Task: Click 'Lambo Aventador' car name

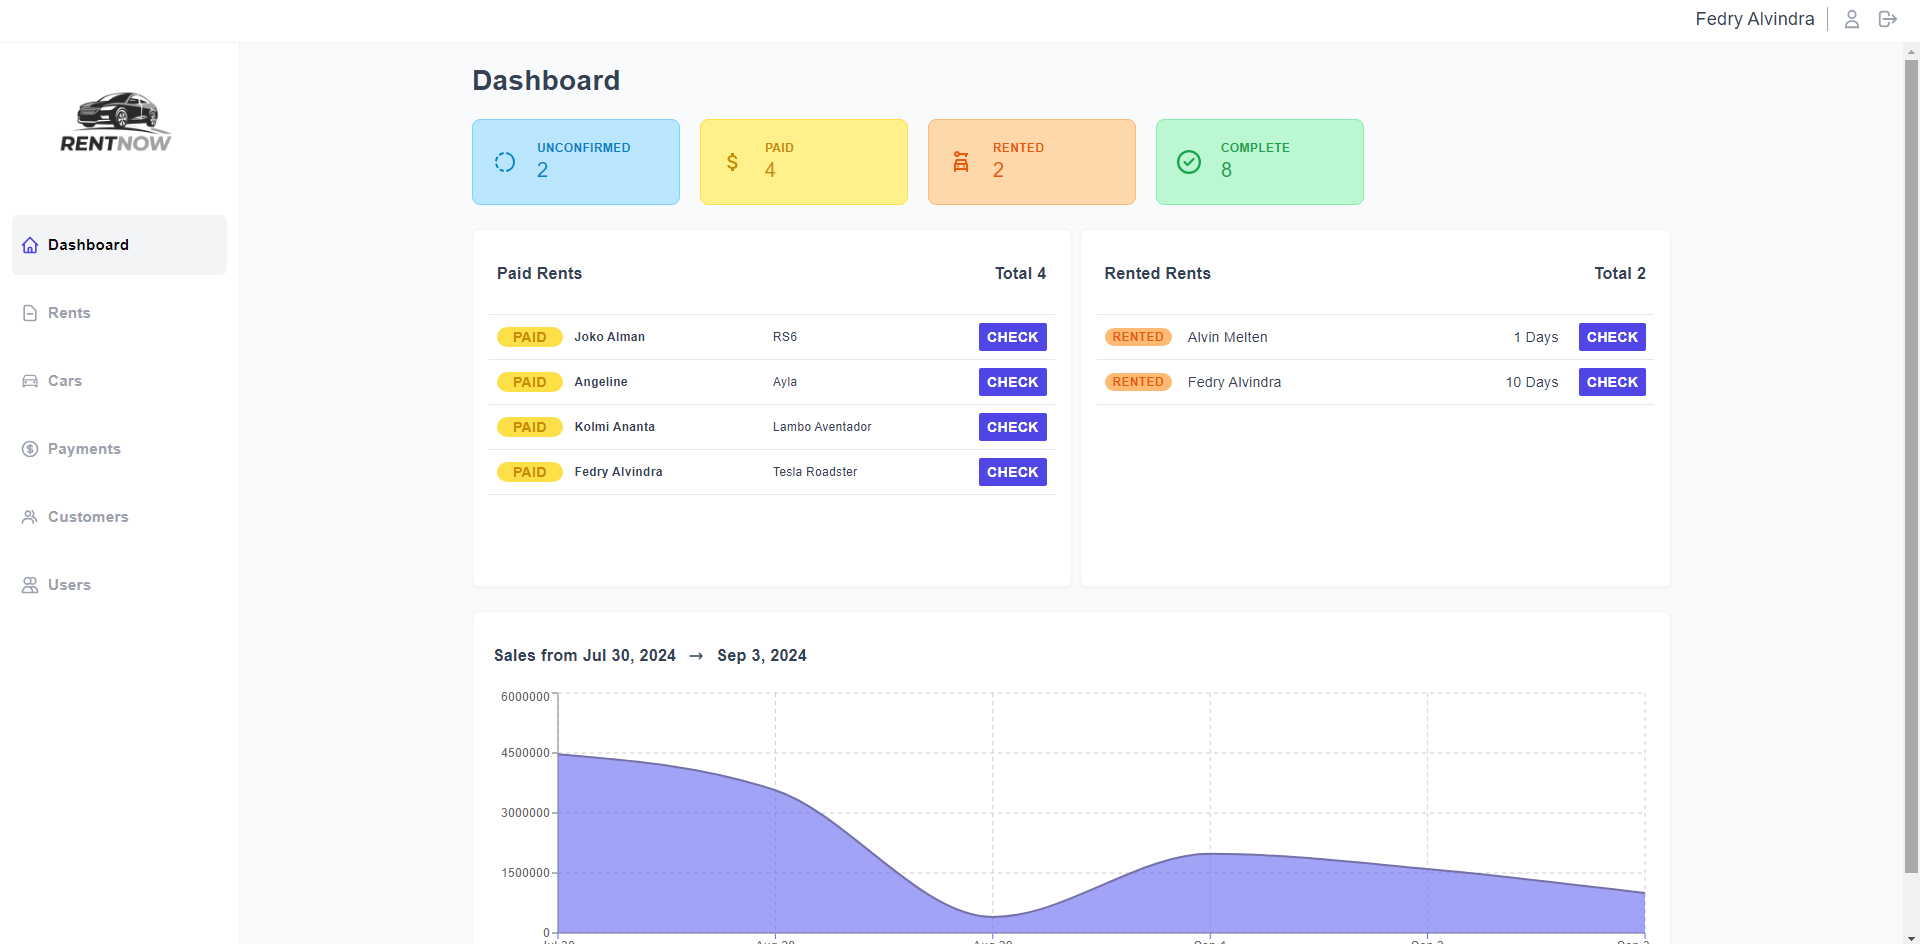Action: pos(822,427)
